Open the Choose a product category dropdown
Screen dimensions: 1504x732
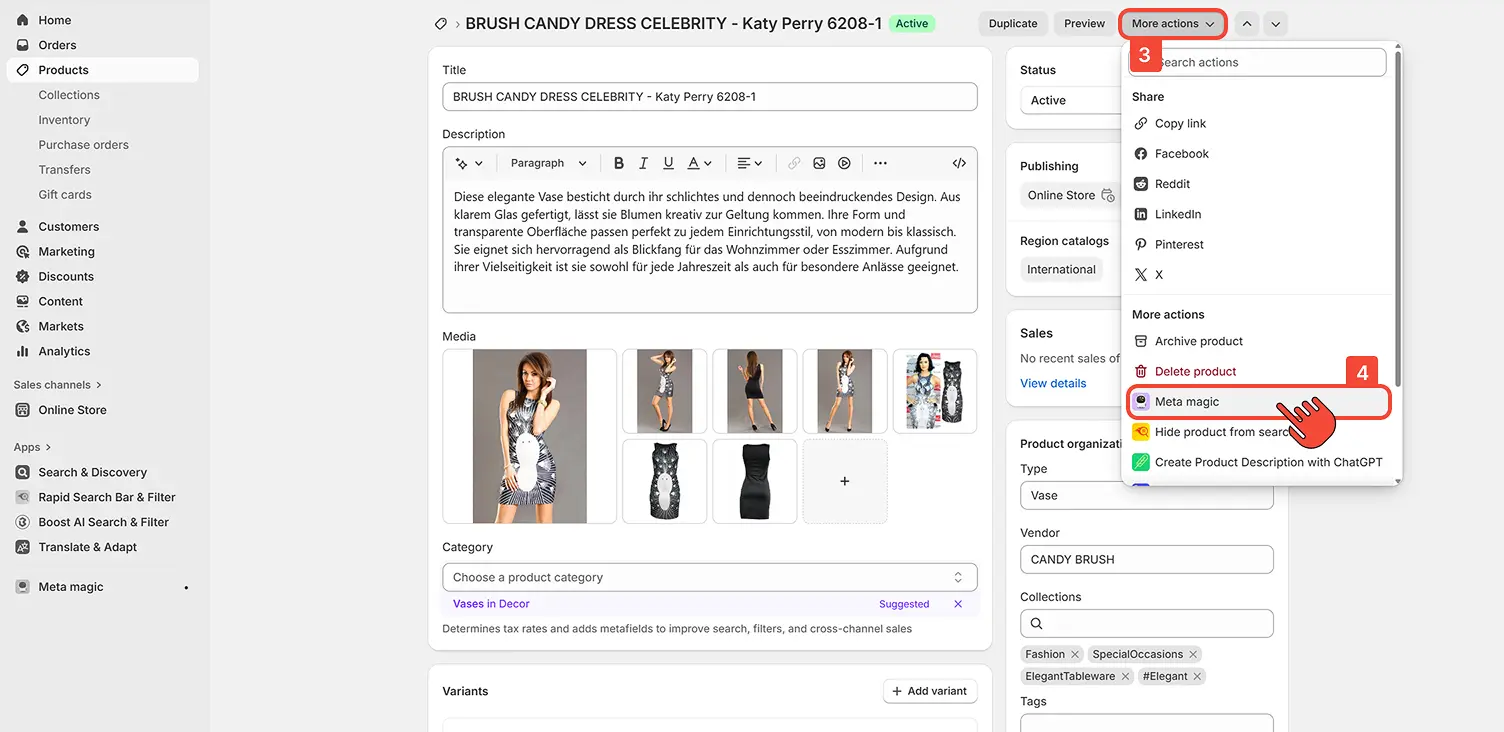709,577
